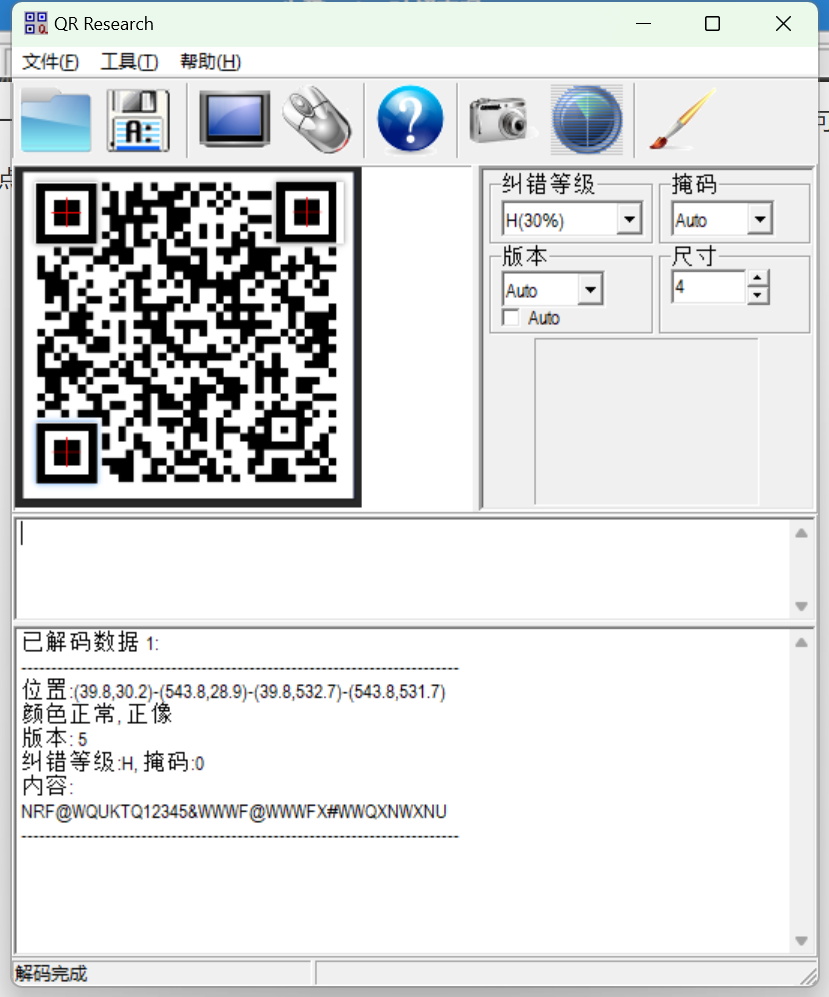The height and width of the screenshot is (997, 829).
Task: Click the screen capture monitor icon
Action: tap(235, 119)
